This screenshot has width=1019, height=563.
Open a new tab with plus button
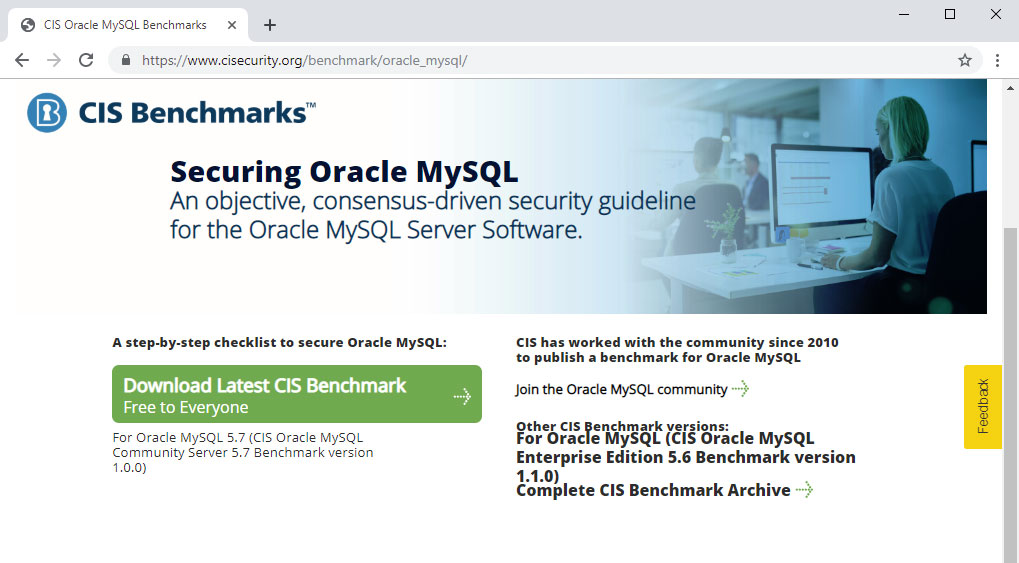270,25
